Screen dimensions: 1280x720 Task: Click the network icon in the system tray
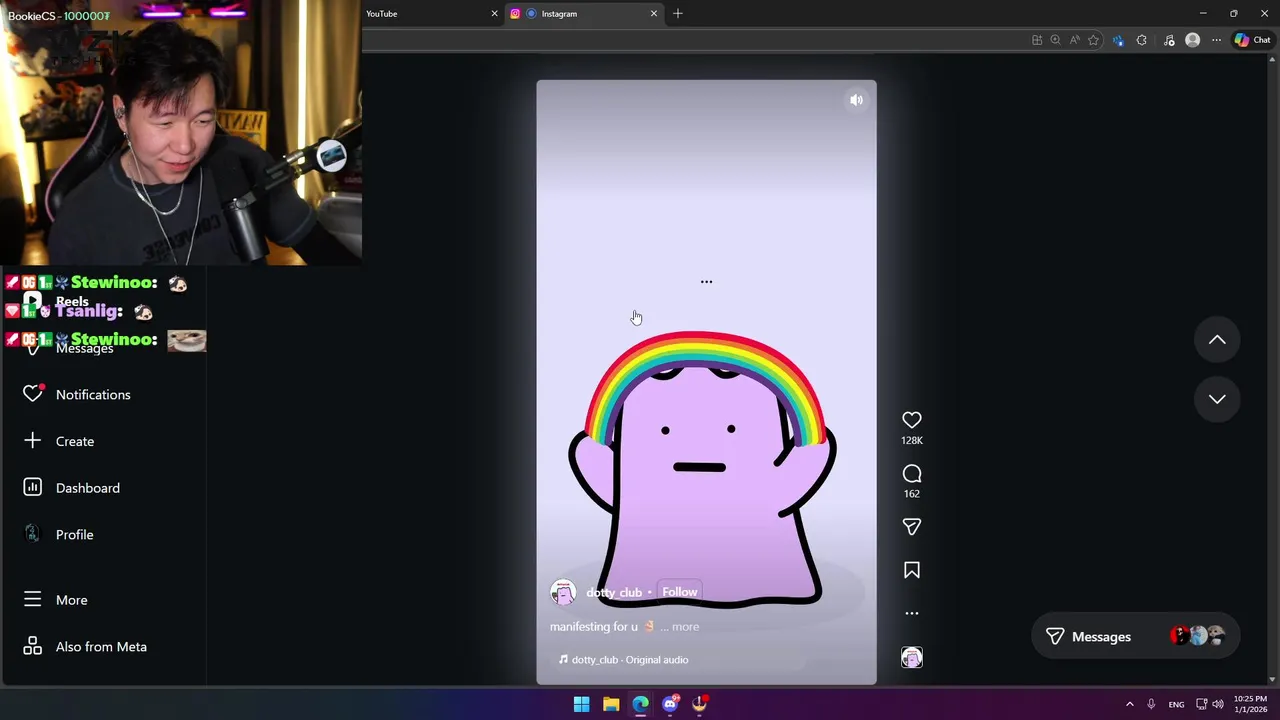coord(1201,704)
